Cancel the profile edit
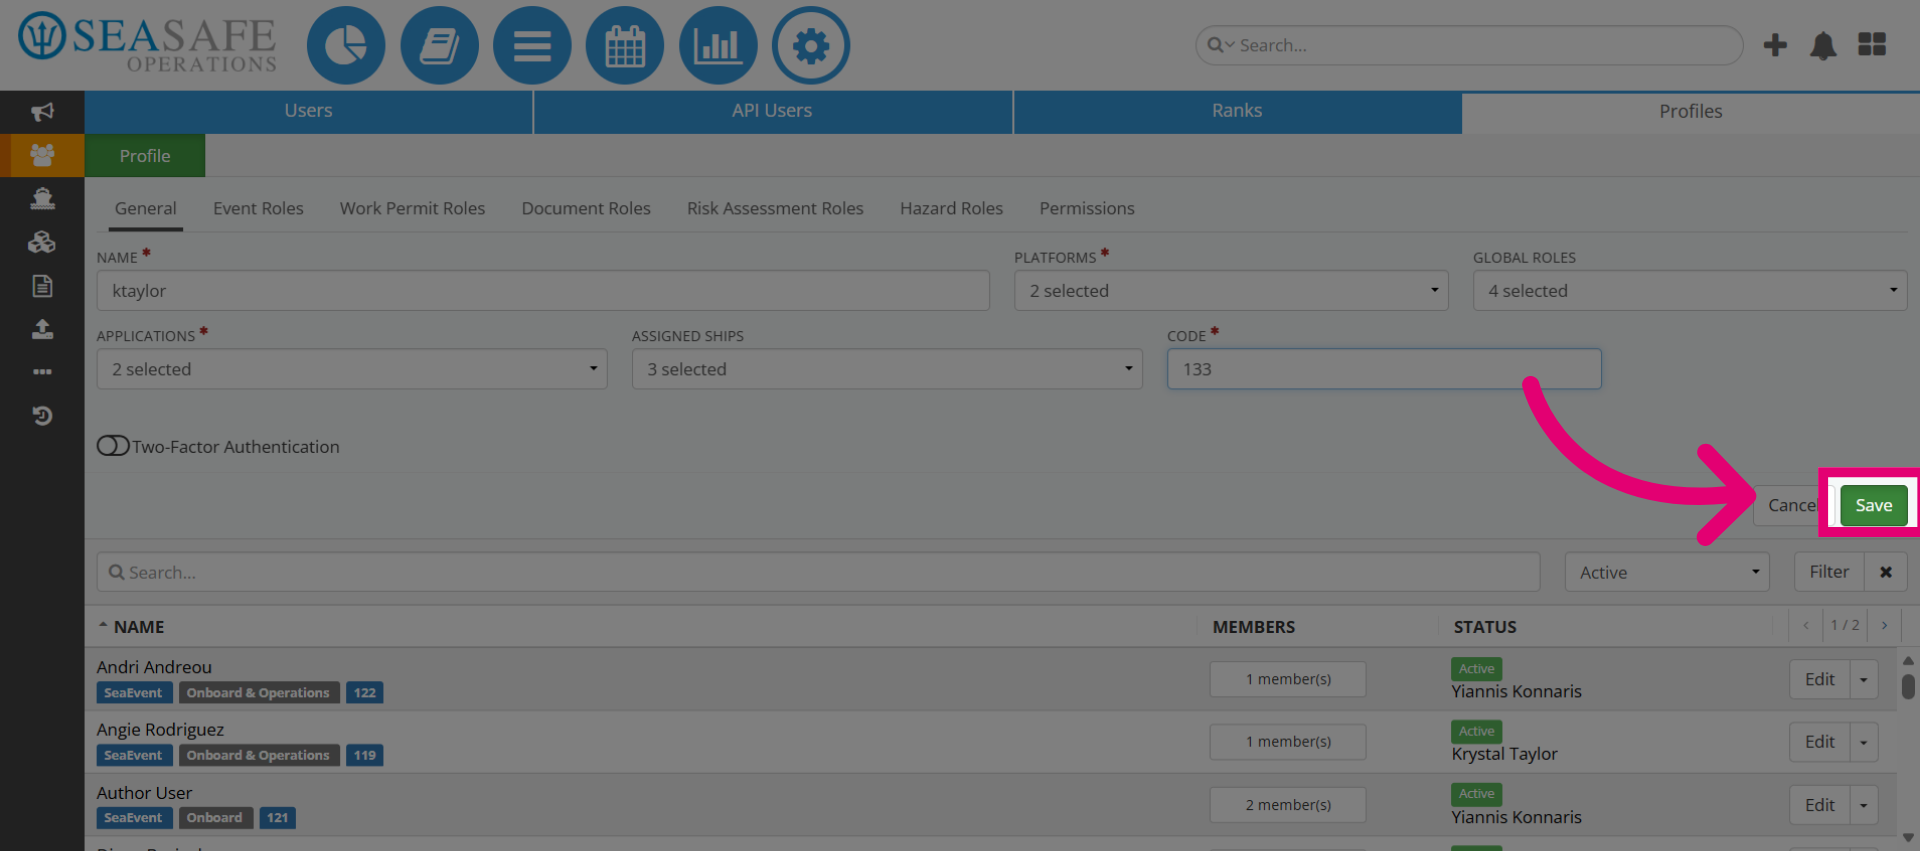 click(1791, 505)
